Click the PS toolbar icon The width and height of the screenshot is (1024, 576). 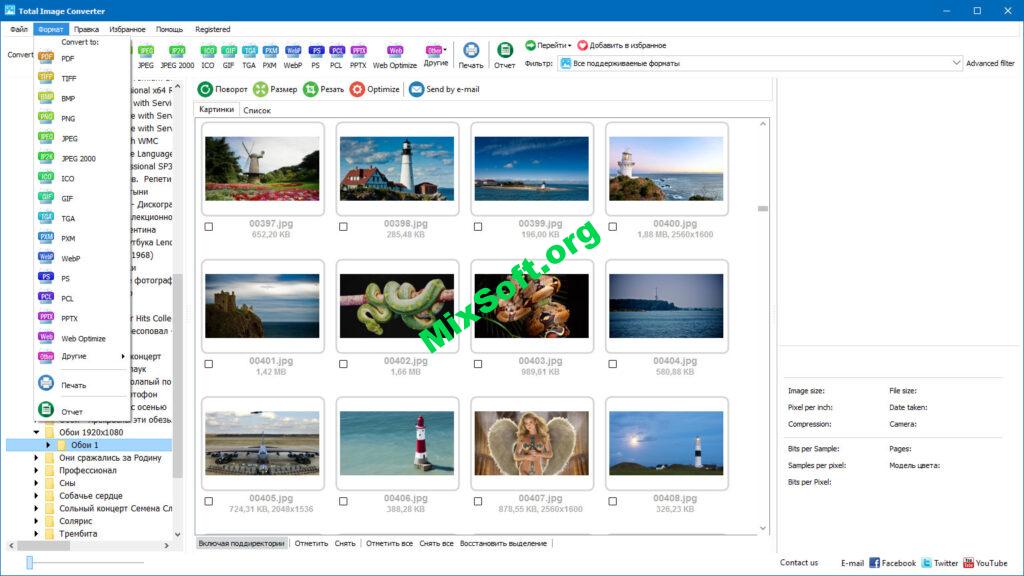[x=315, y=57]
